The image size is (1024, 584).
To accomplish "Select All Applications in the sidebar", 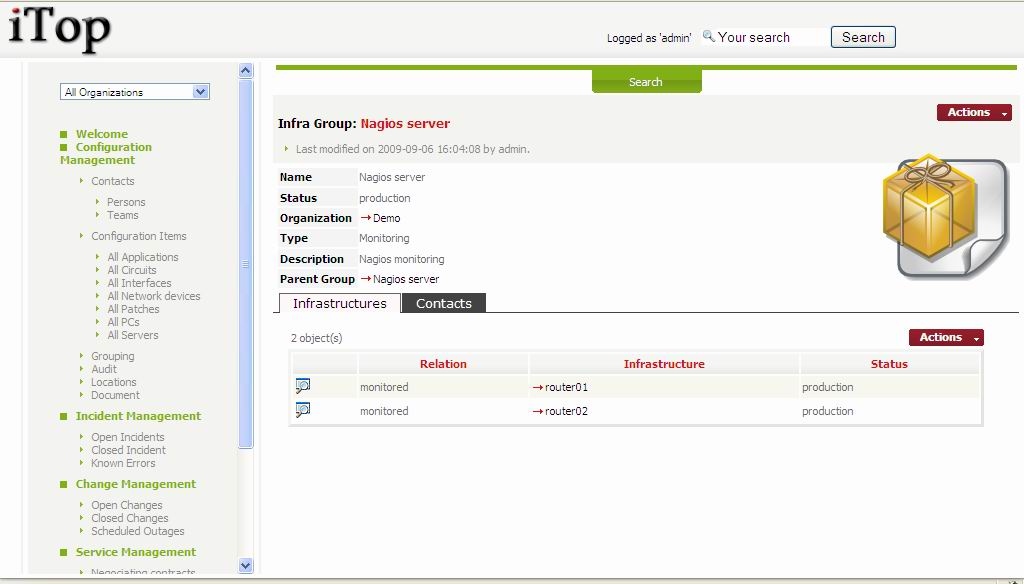I will coord(143,257).
